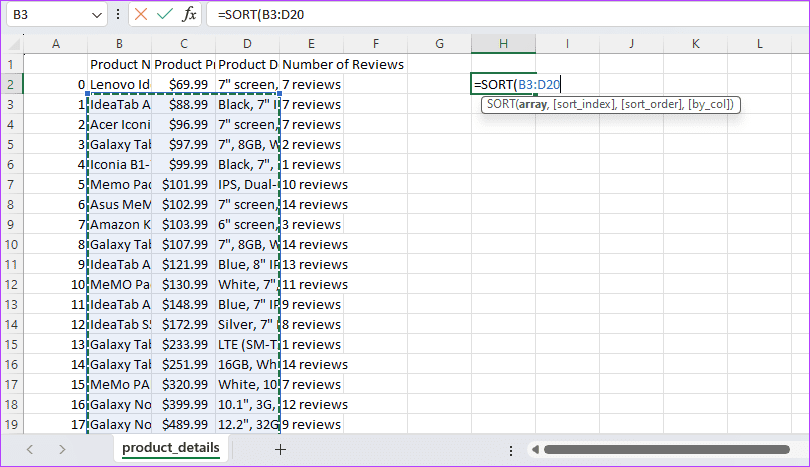
Task: Click the $99.99 price cell
Action: [183, 164]
